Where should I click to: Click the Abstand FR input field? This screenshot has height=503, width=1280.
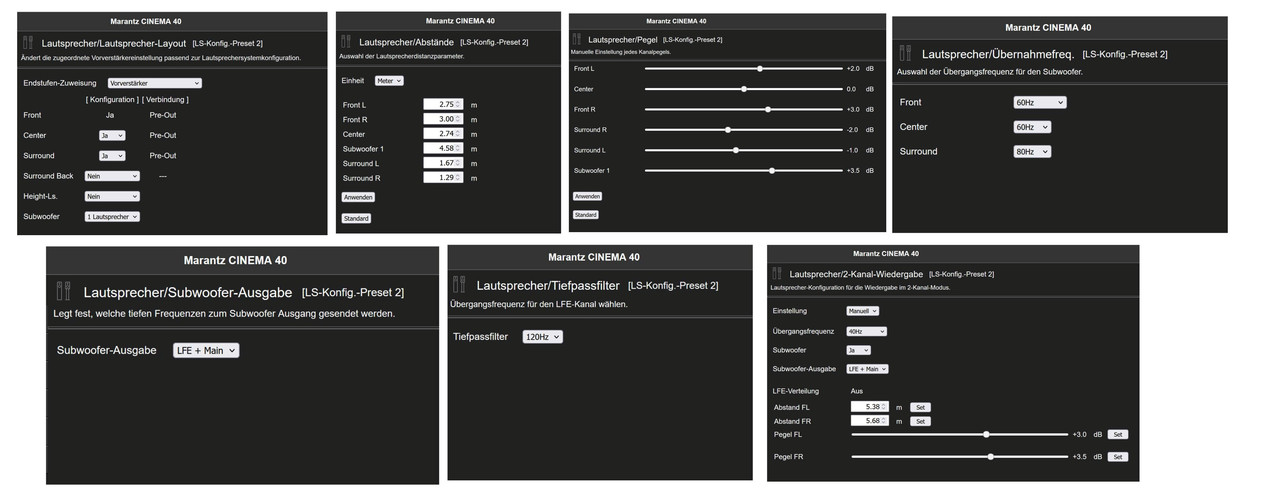click(871, 421)
